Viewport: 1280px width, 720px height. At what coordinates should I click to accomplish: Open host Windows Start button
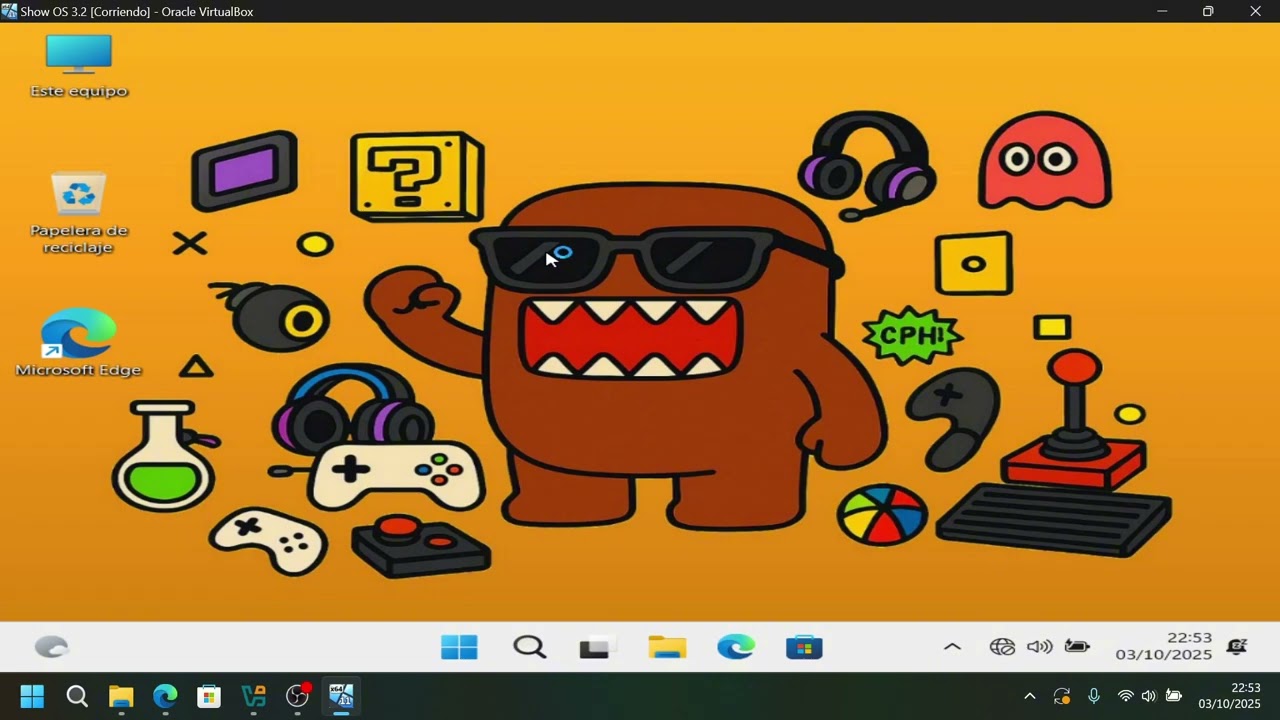point(32,696)
